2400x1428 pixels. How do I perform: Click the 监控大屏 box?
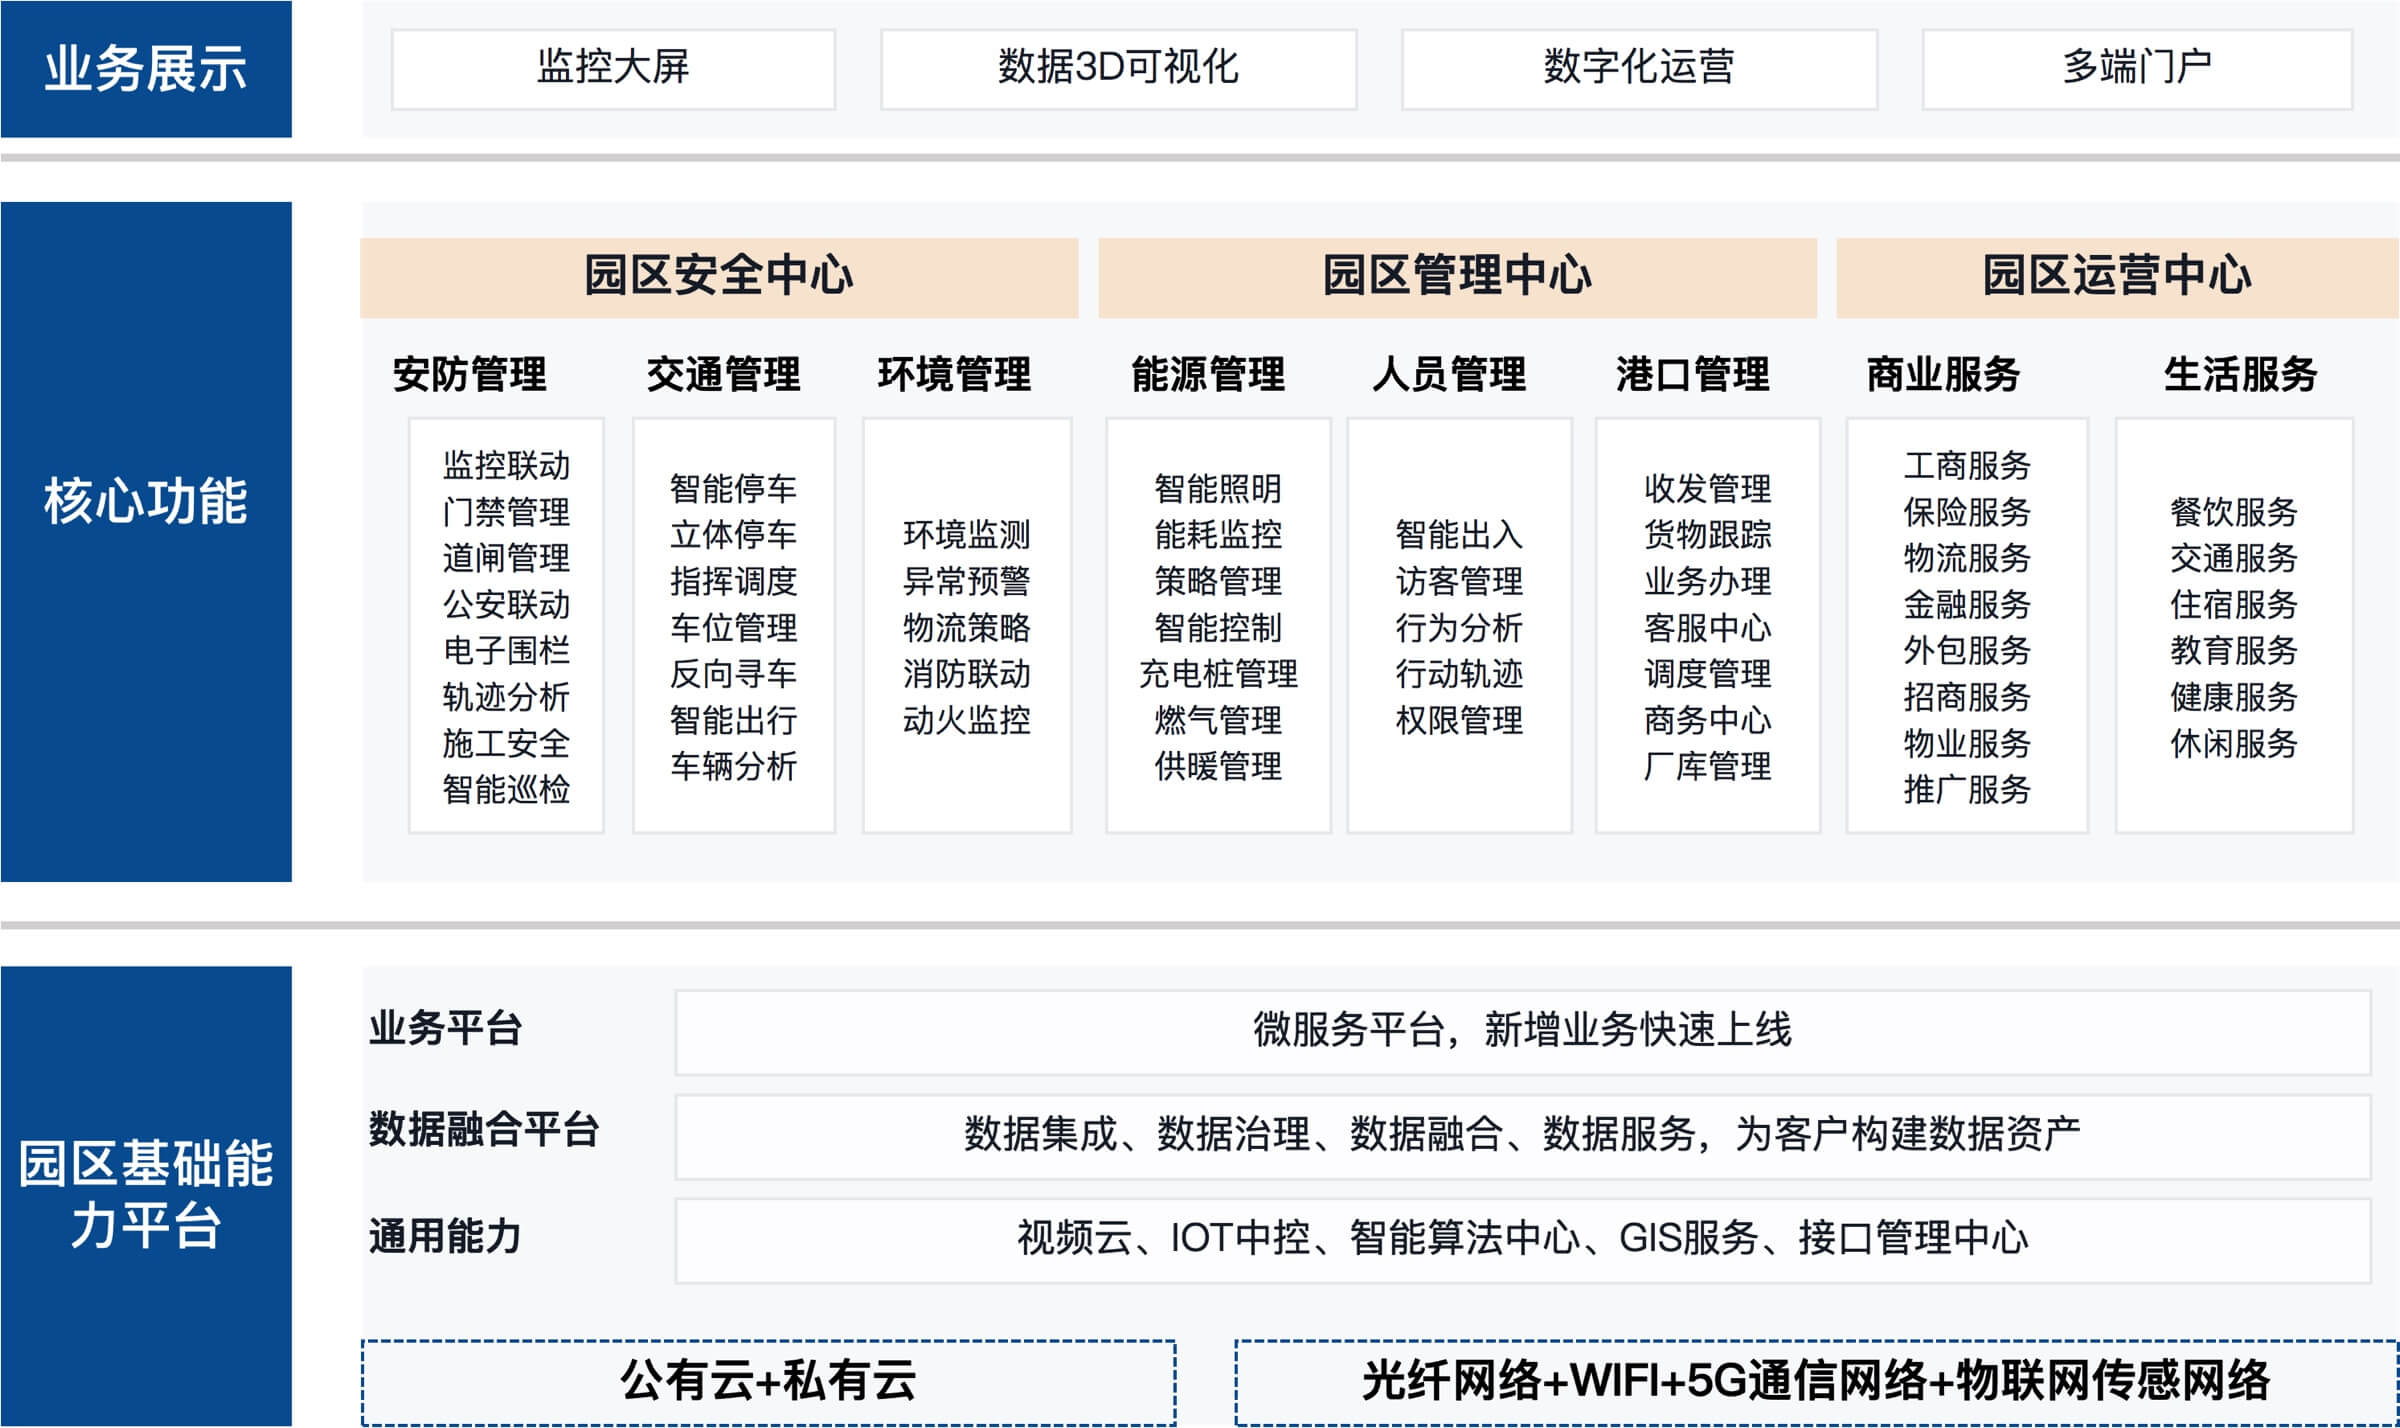pyautogui.click(x=613, y=68)
